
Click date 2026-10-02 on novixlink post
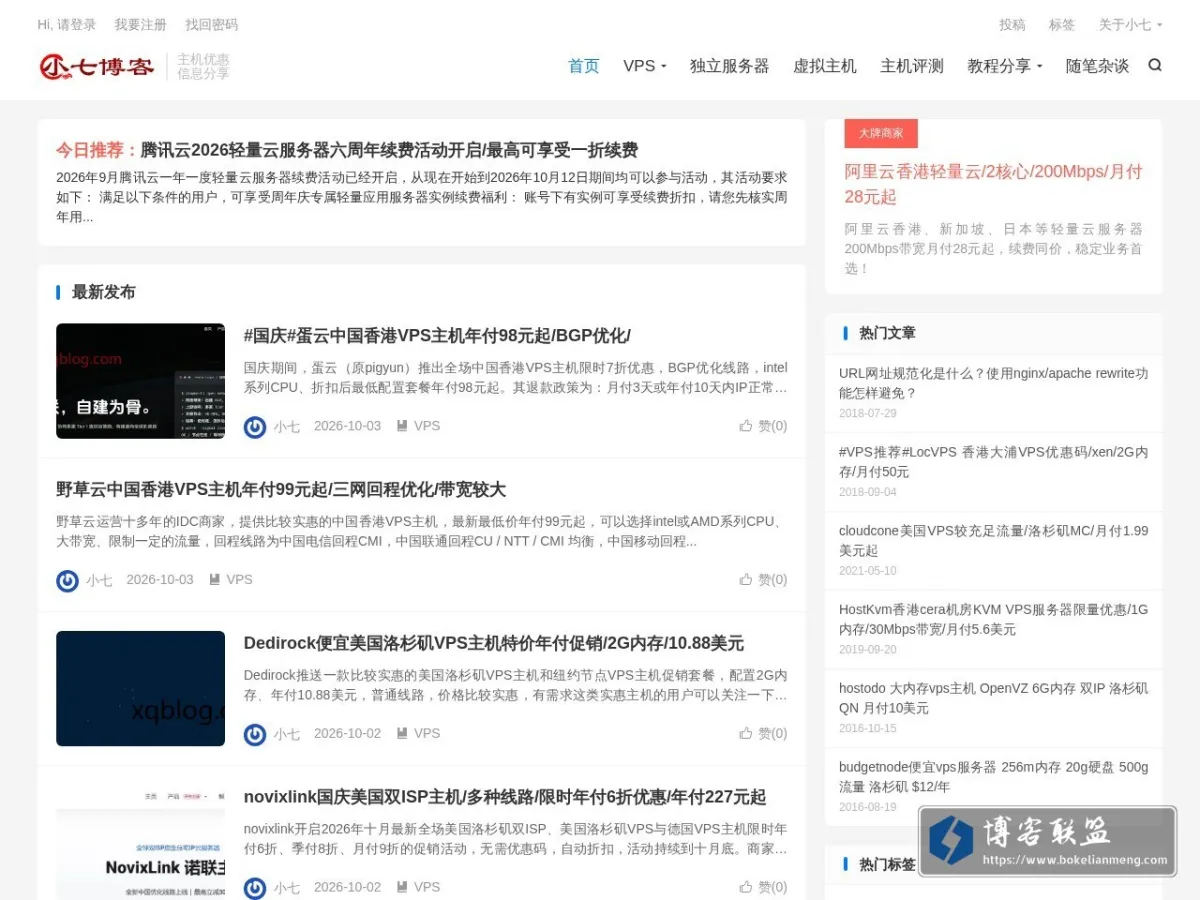[x=348, y=887]
